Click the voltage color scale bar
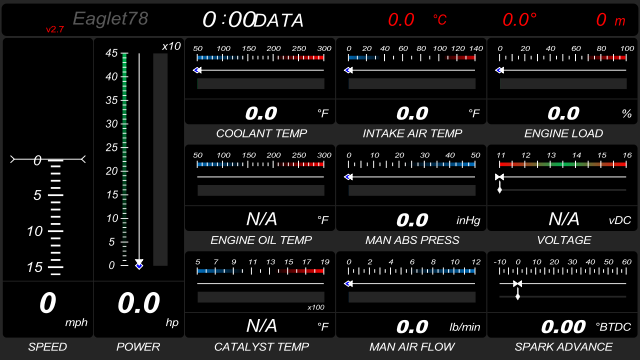This screenshot has height=360, width=640. (x=563, y=164)
